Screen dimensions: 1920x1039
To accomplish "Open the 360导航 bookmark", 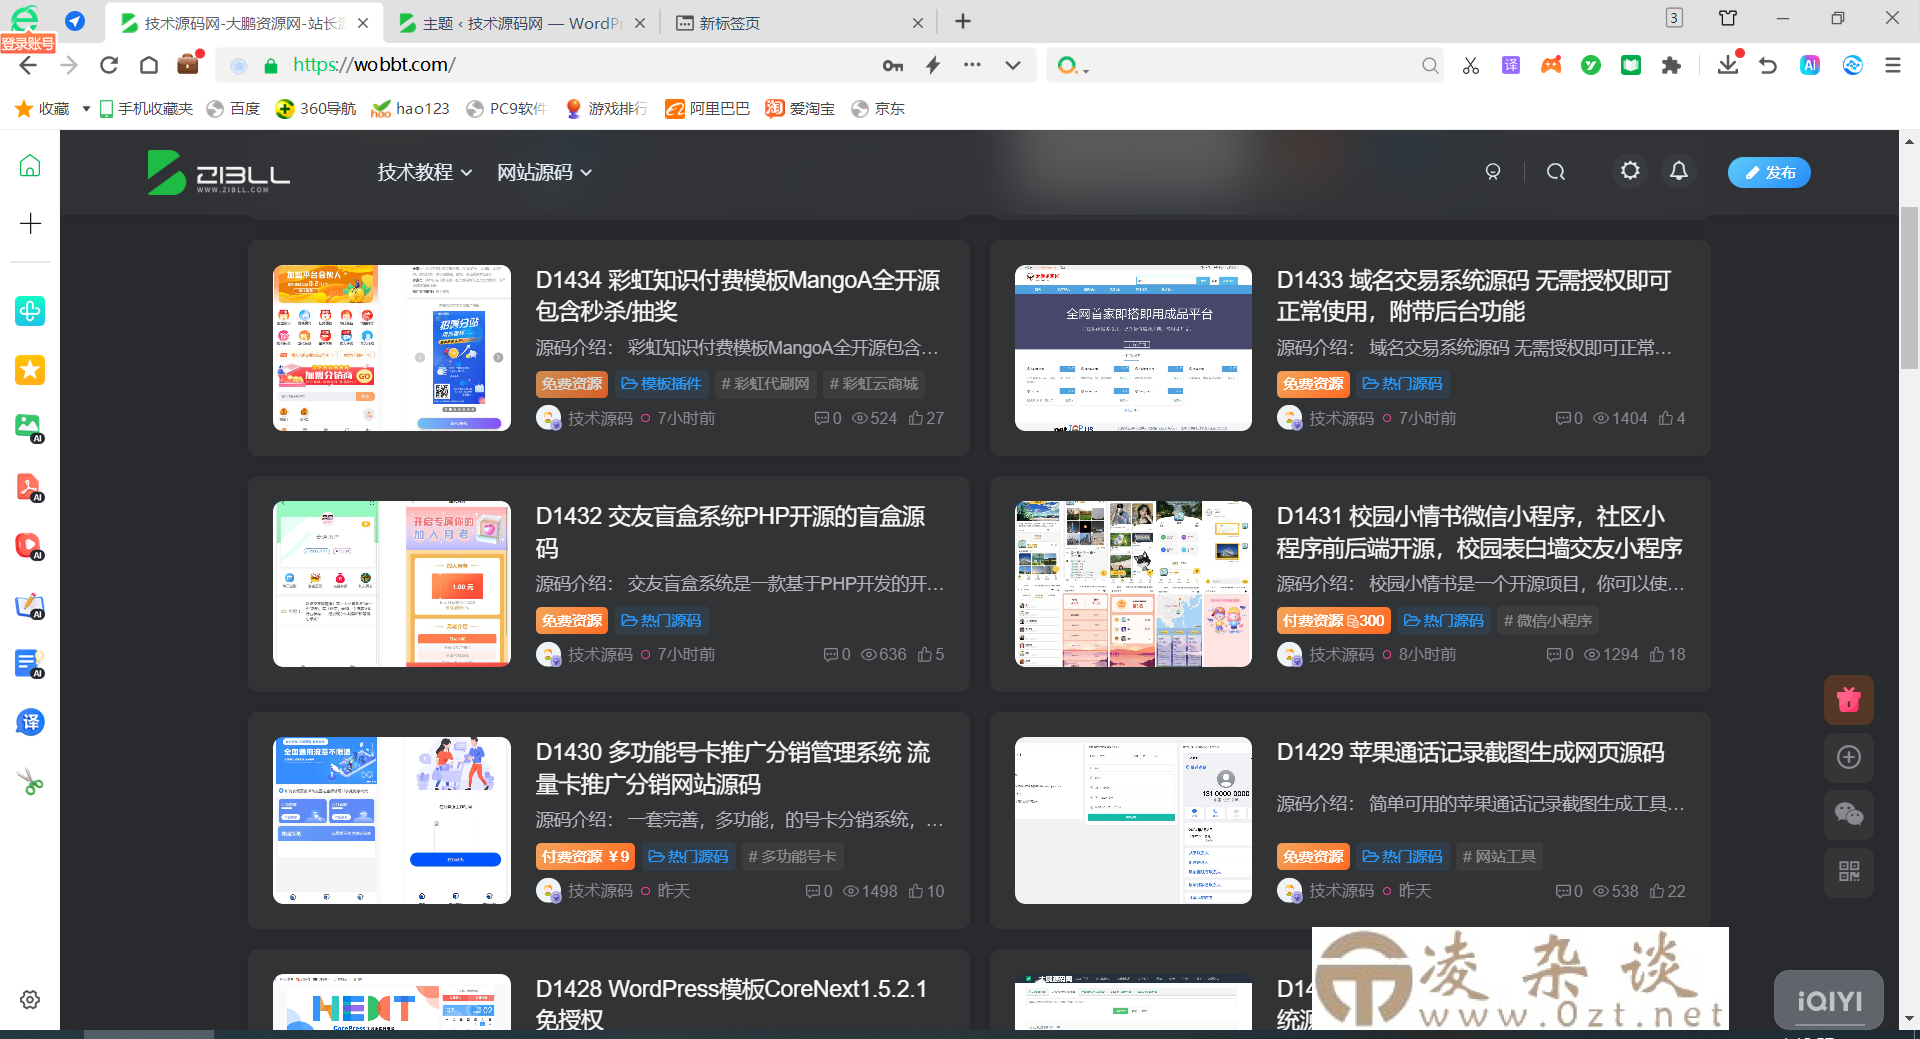I will [316, 109].
